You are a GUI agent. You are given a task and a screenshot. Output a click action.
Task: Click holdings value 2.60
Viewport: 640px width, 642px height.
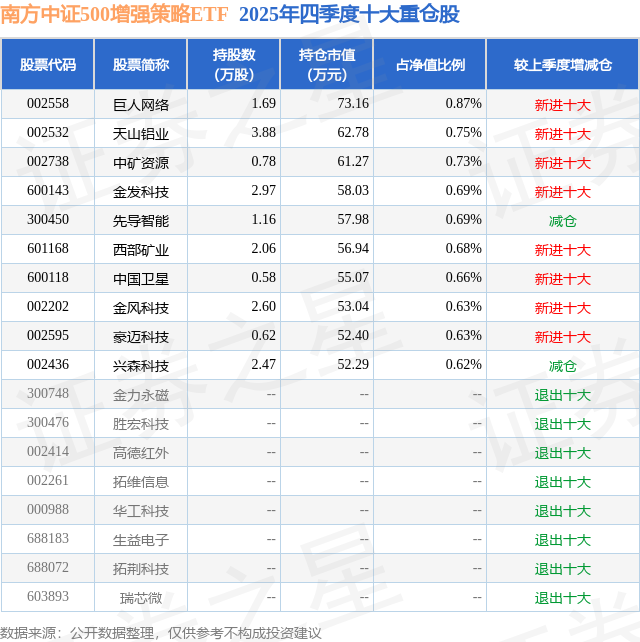click(263, 307)
